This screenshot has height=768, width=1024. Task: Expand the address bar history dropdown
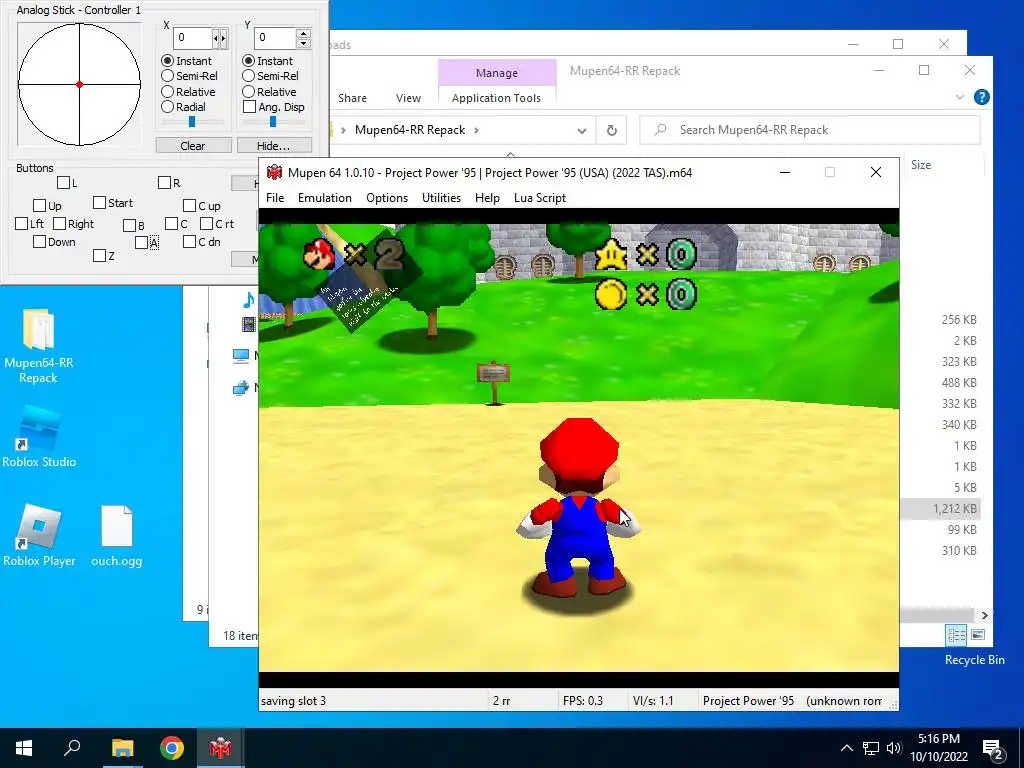click(581, 131)
